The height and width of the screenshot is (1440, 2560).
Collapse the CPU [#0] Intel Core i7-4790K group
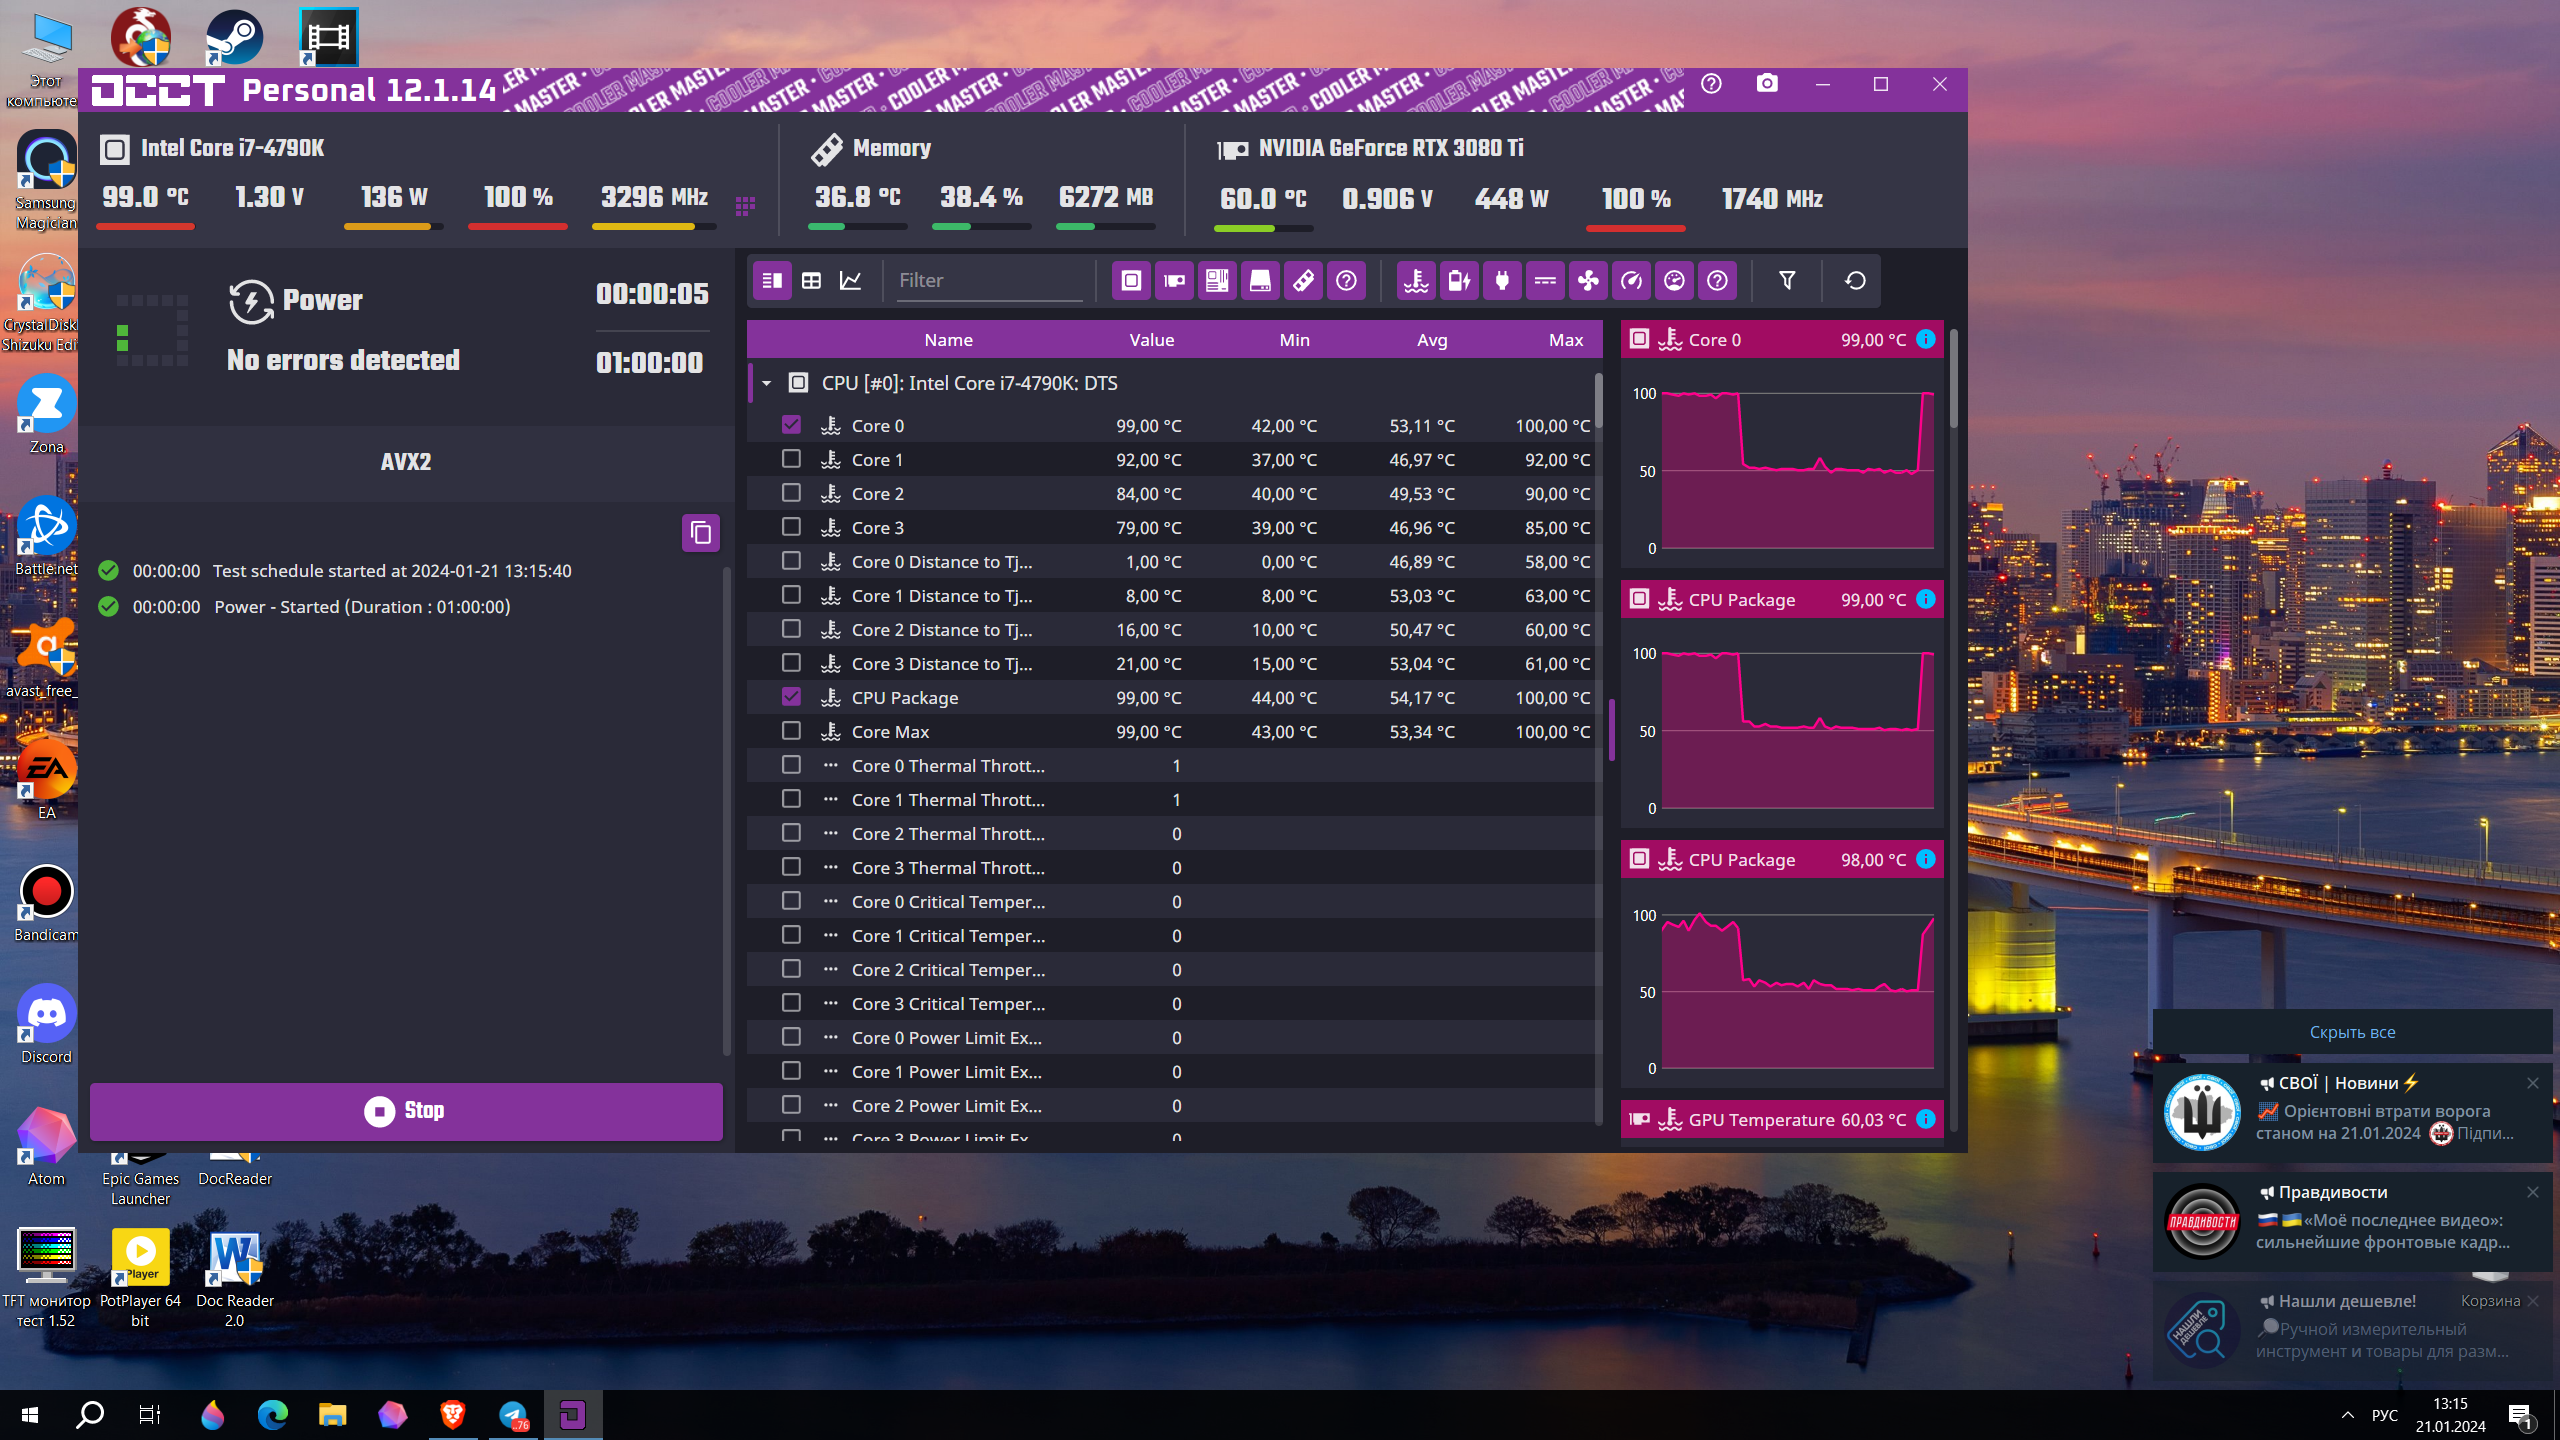point(767,383)
